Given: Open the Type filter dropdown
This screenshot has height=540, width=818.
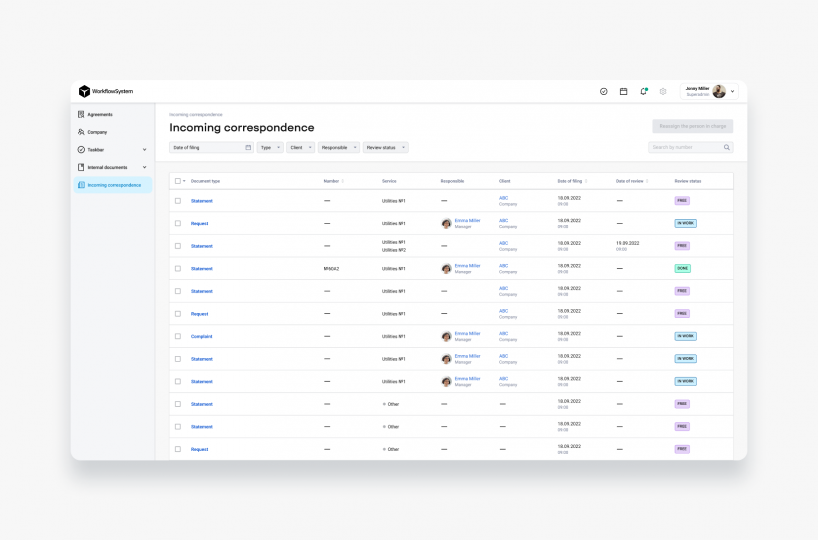Looking at the screenshot, I should coord(270,147).
